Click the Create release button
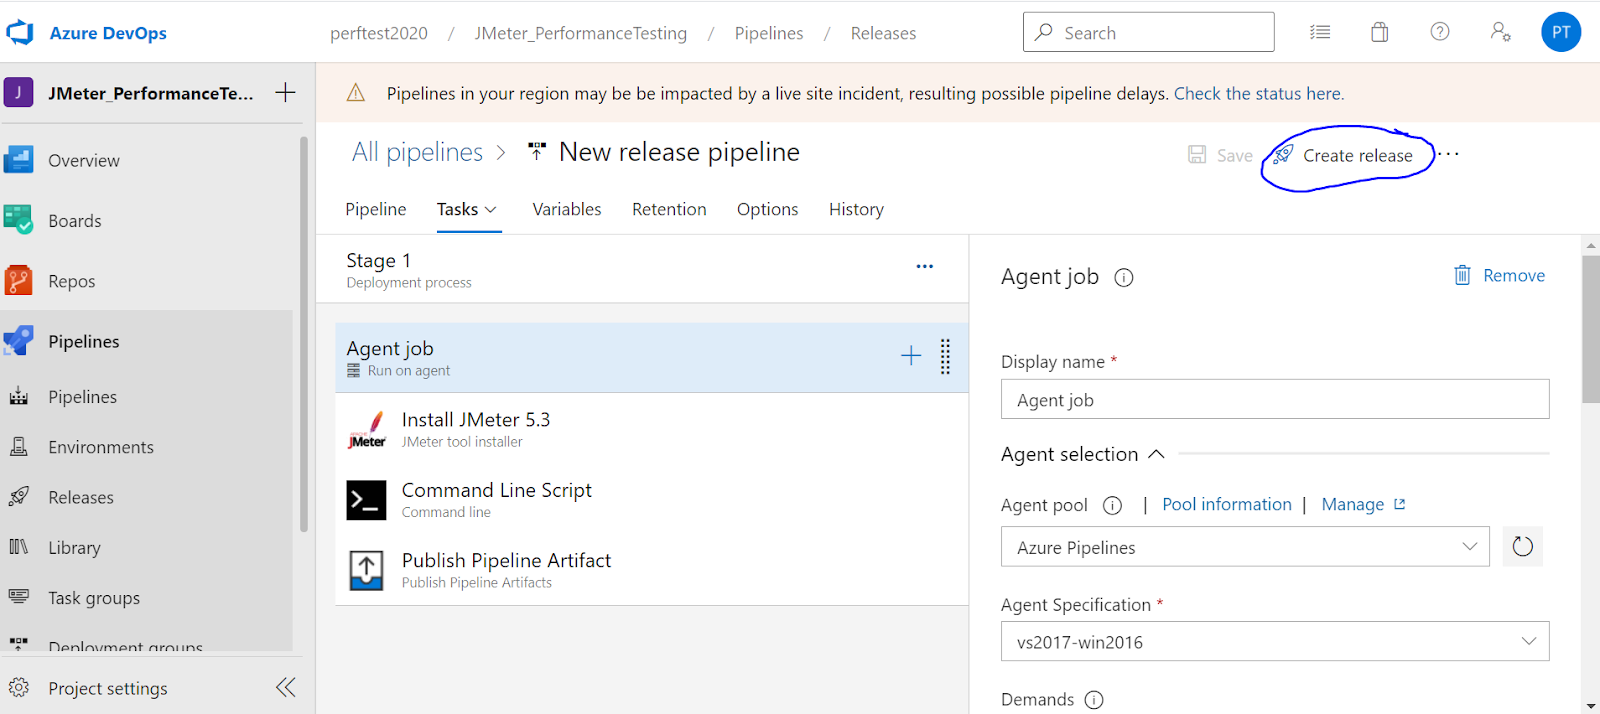This screenshot has width=1600, height=714. coord(1343,155)
